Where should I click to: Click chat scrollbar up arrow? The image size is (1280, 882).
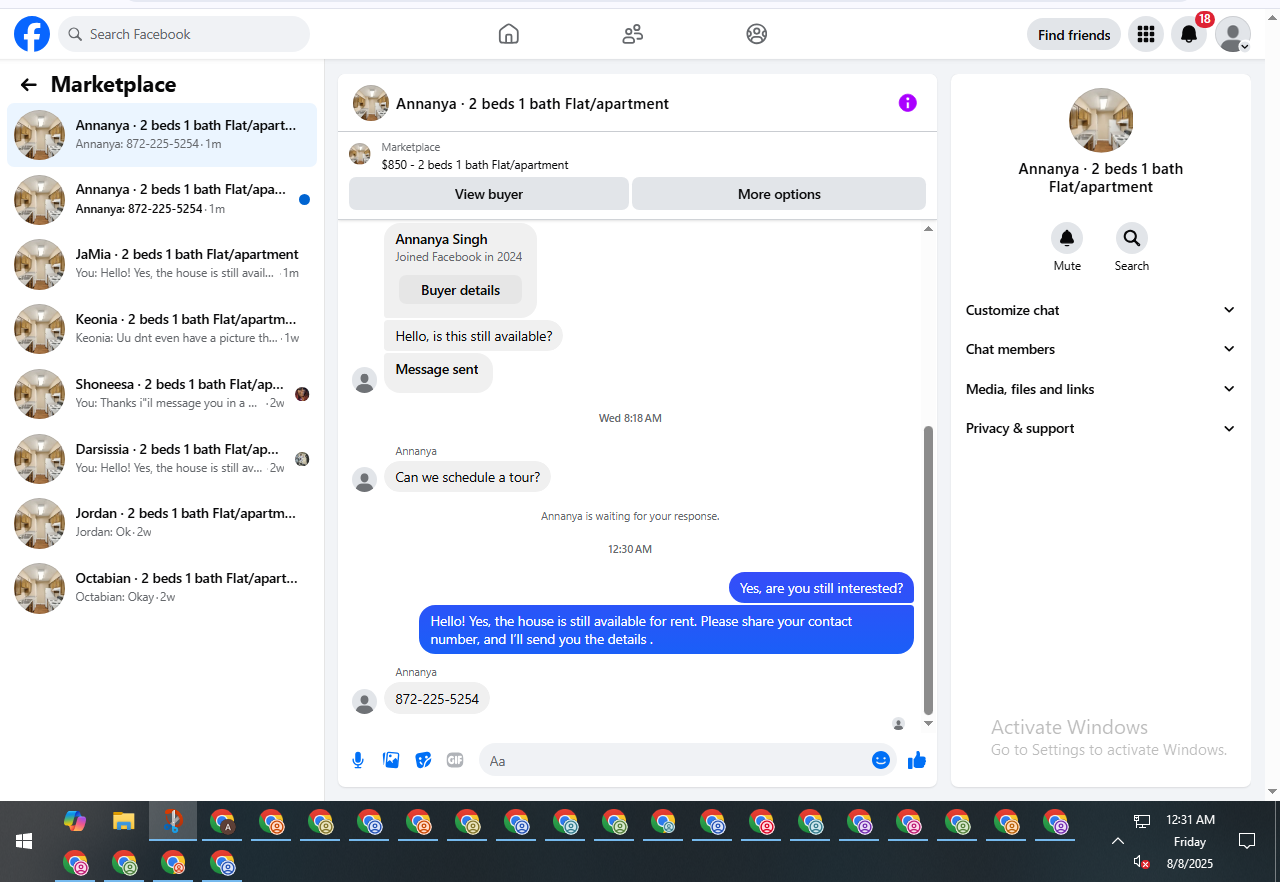pyautogui.click(x=928, y=229)
